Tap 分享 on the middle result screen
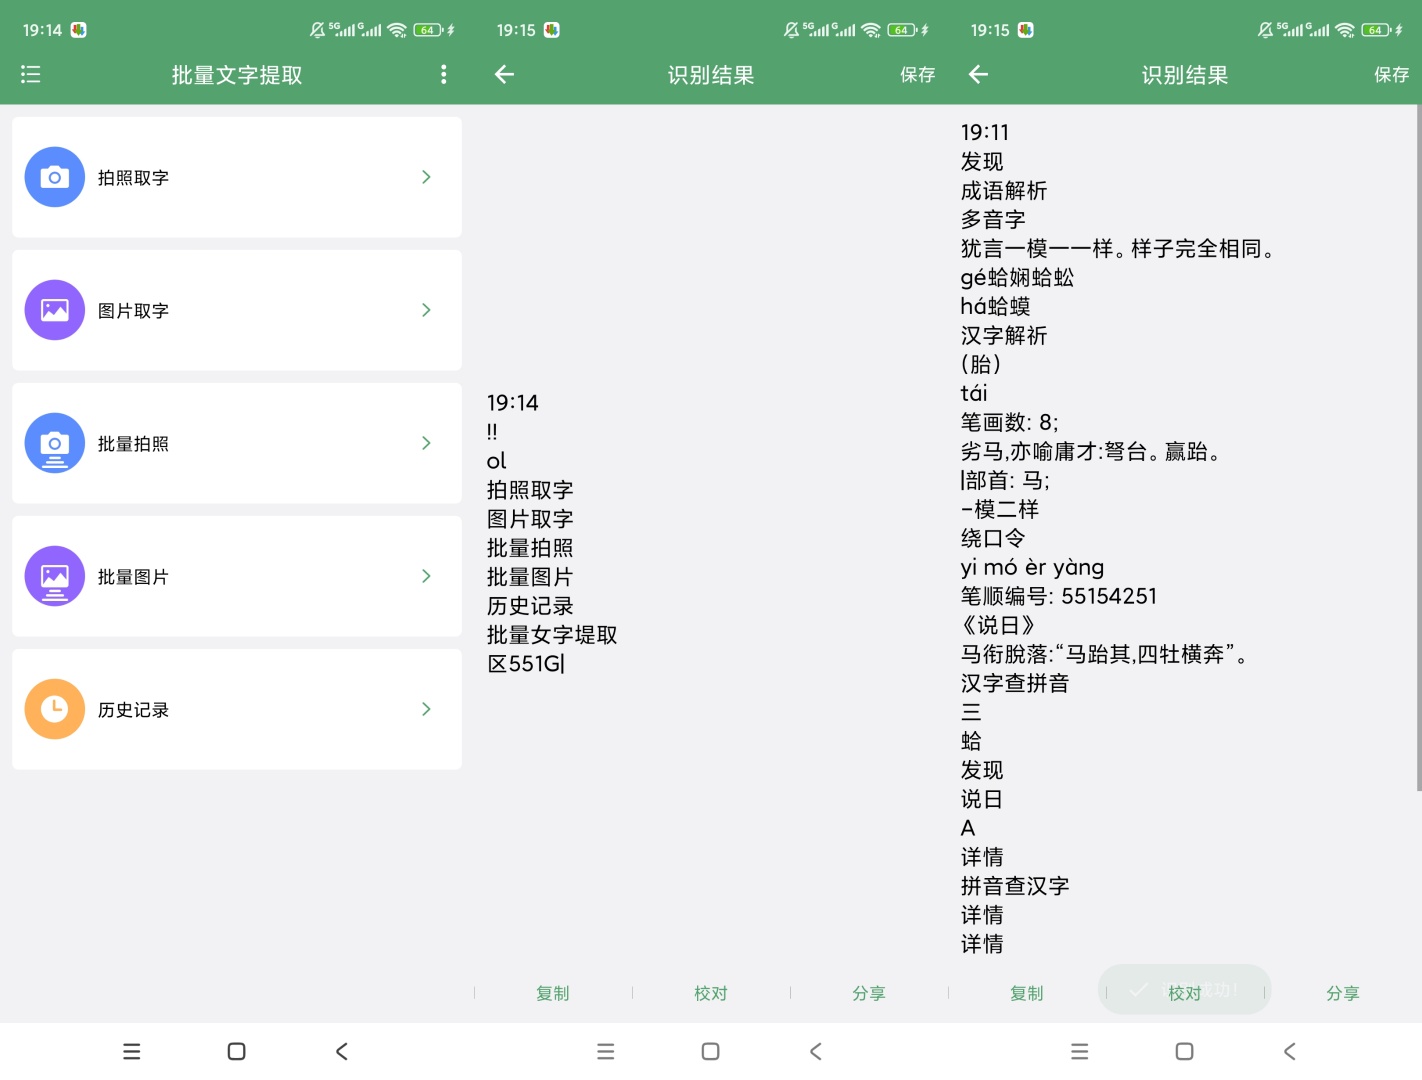The image size is (1422, 1080). (x=869, y=993)
